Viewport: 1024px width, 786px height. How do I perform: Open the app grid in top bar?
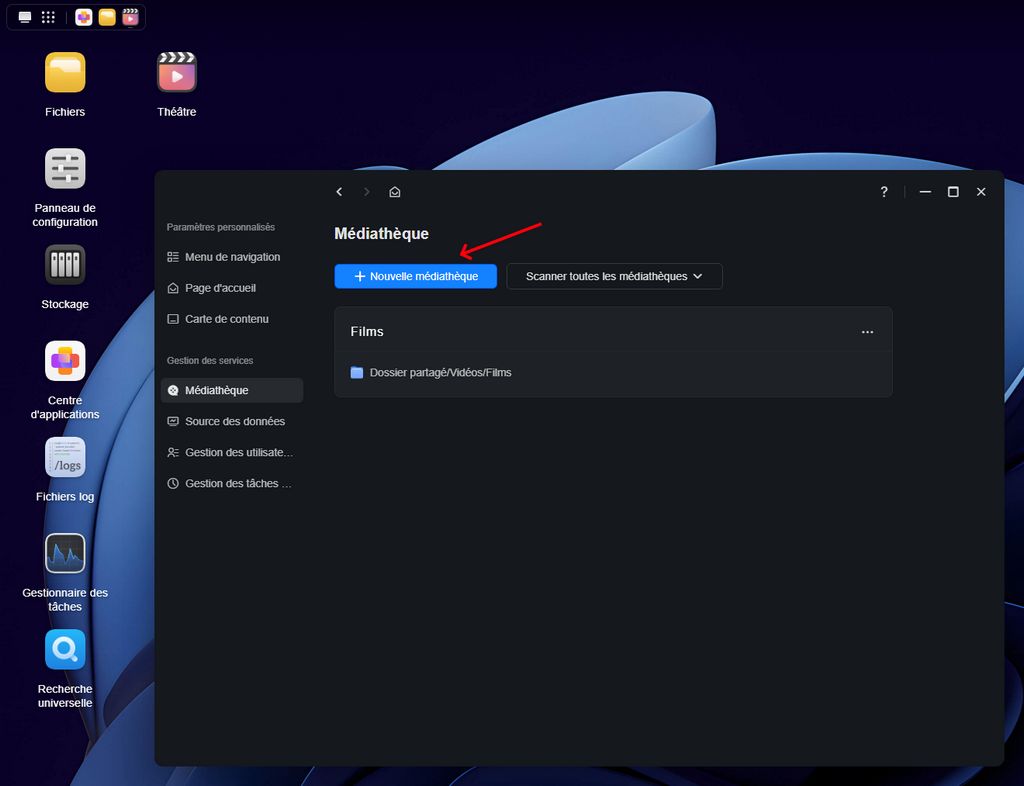[49, 17]
